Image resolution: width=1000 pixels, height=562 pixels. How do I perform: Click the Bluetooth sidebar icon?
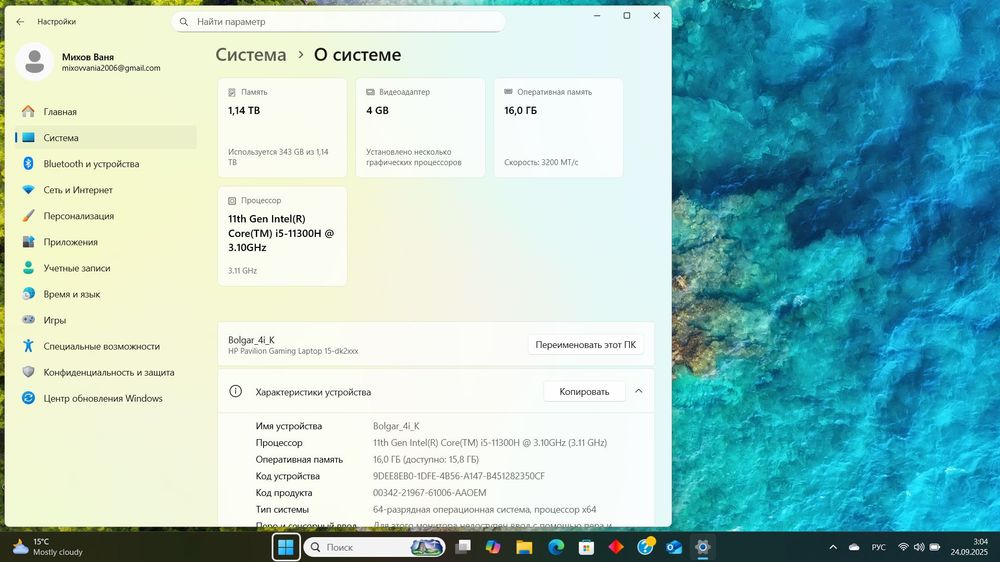point(28,163)
